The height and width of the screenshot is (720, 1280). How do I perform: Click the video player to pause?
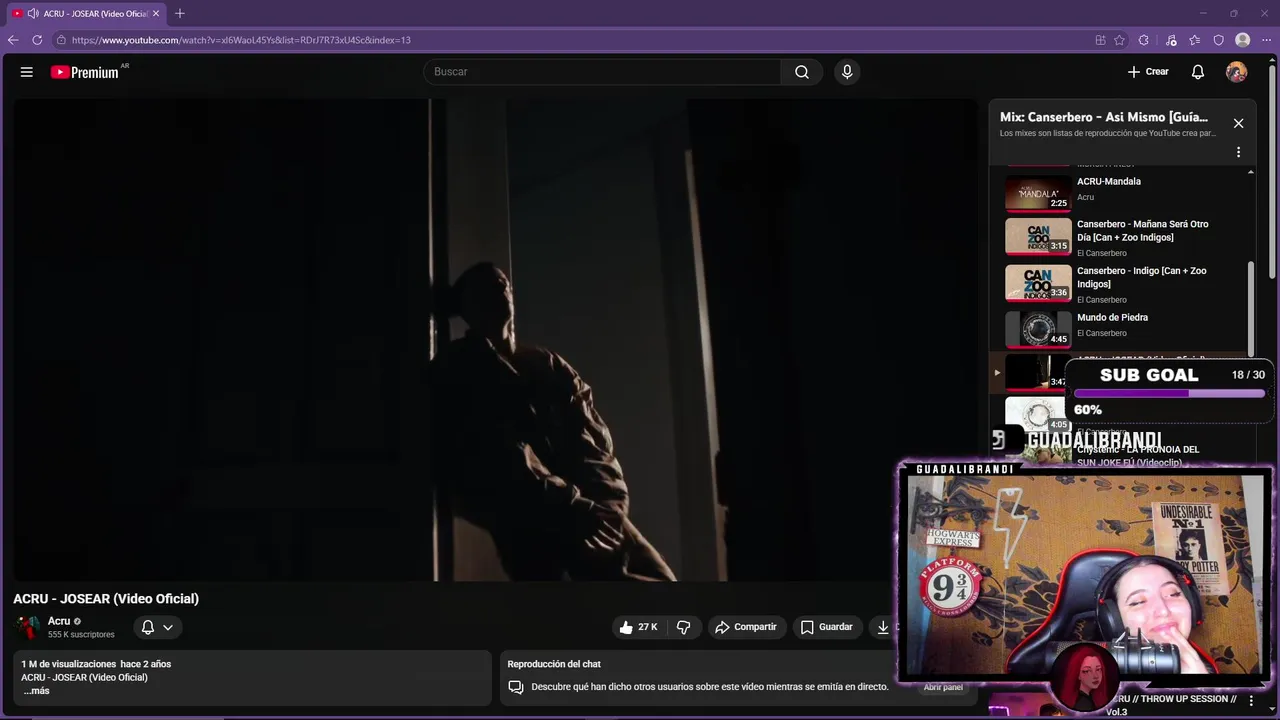point(496,340)
